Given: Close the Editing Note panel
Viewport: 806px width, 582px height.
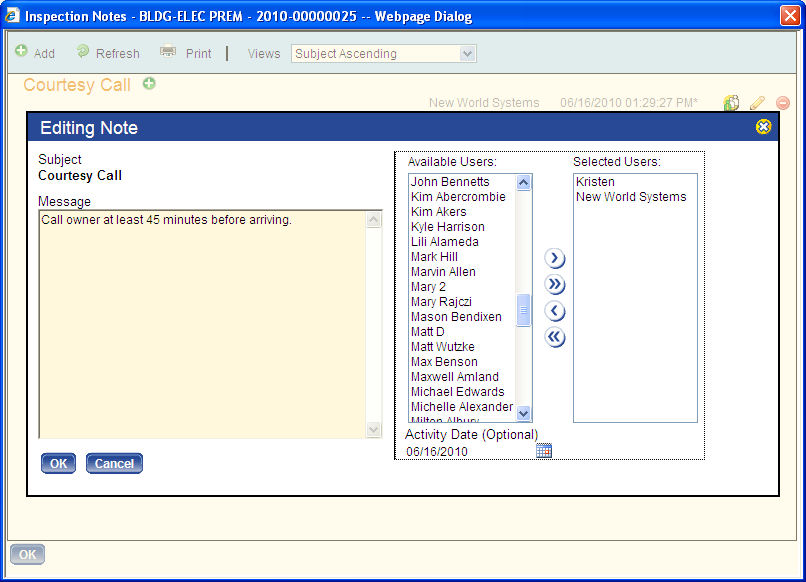Looking at the screenshot, I should click(763, 127).
